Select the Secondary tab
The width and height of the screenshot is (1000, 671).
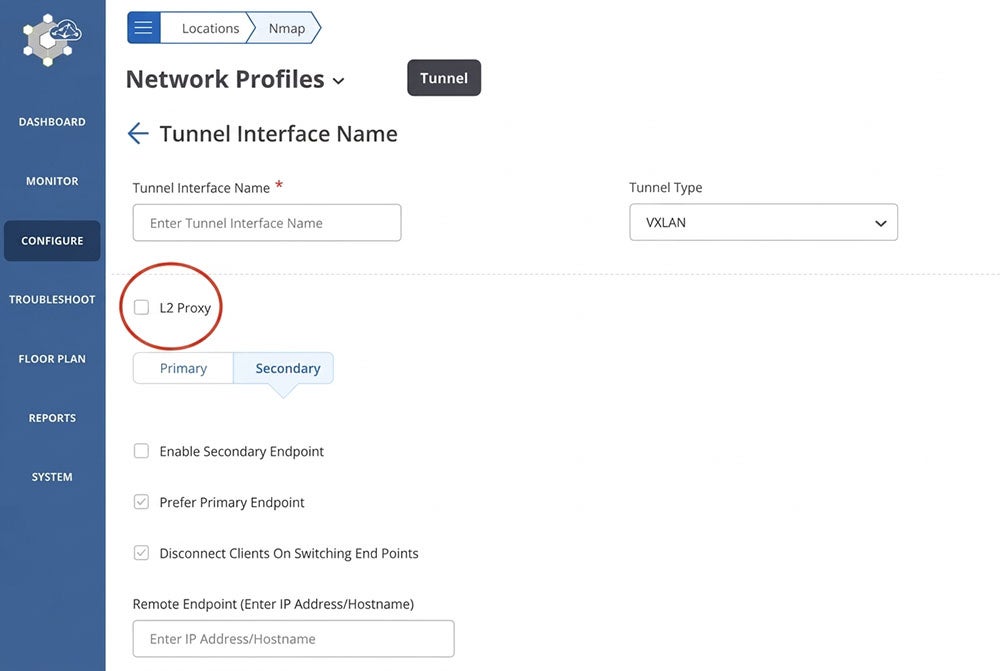[x=284, y=368]
